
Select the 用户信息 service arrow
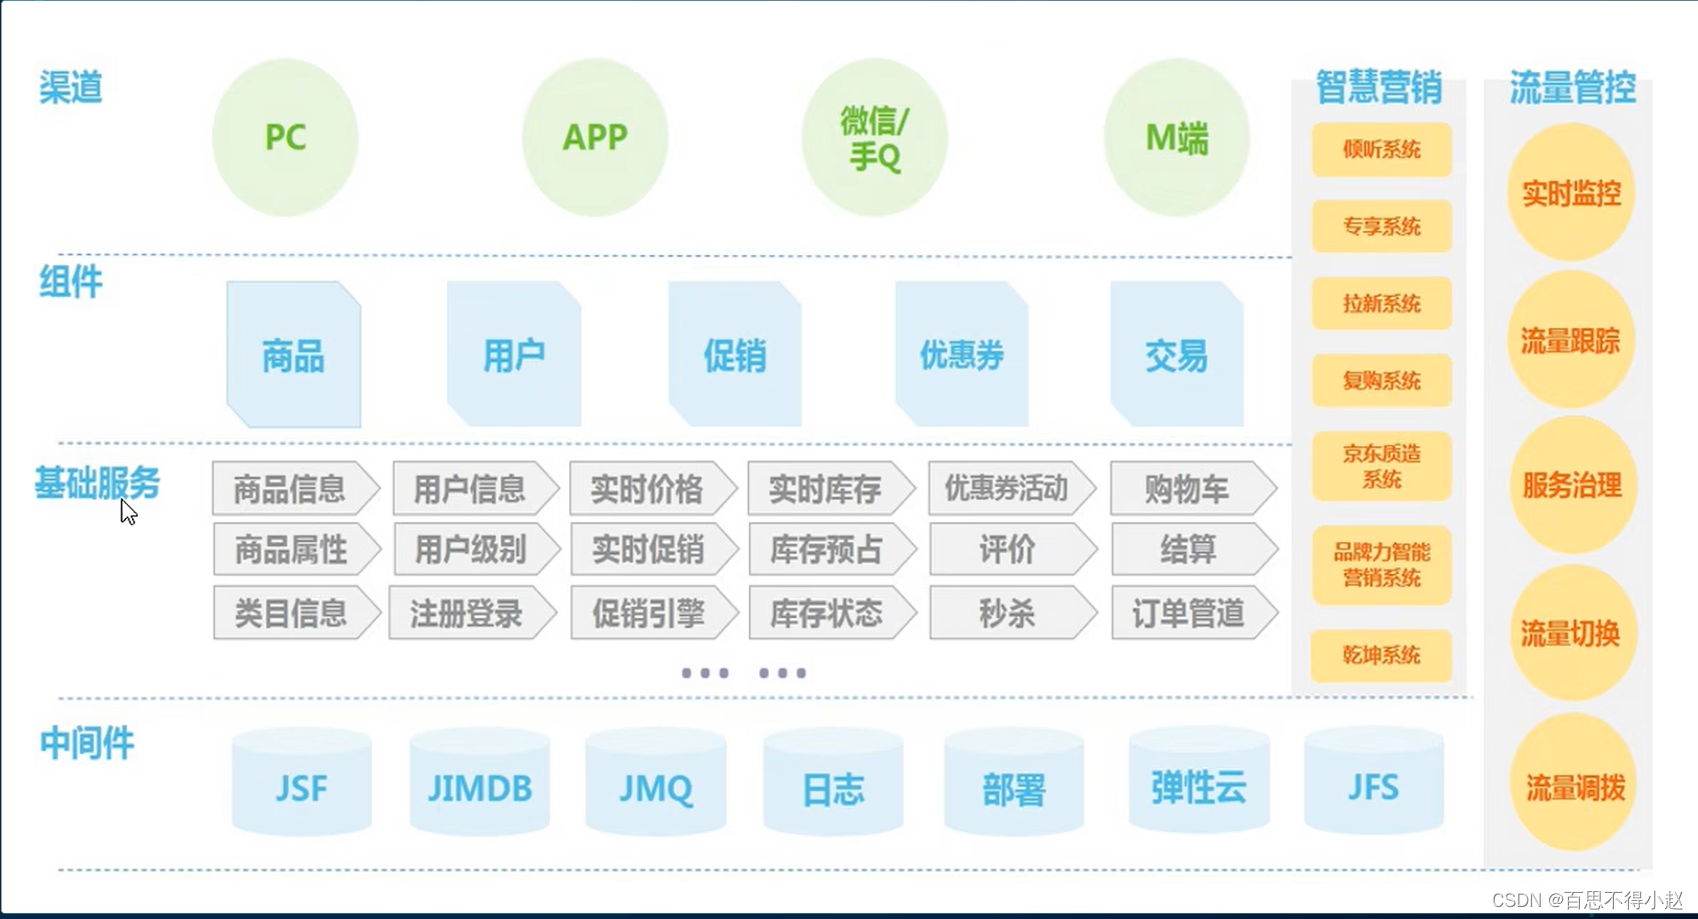point(476,489)
